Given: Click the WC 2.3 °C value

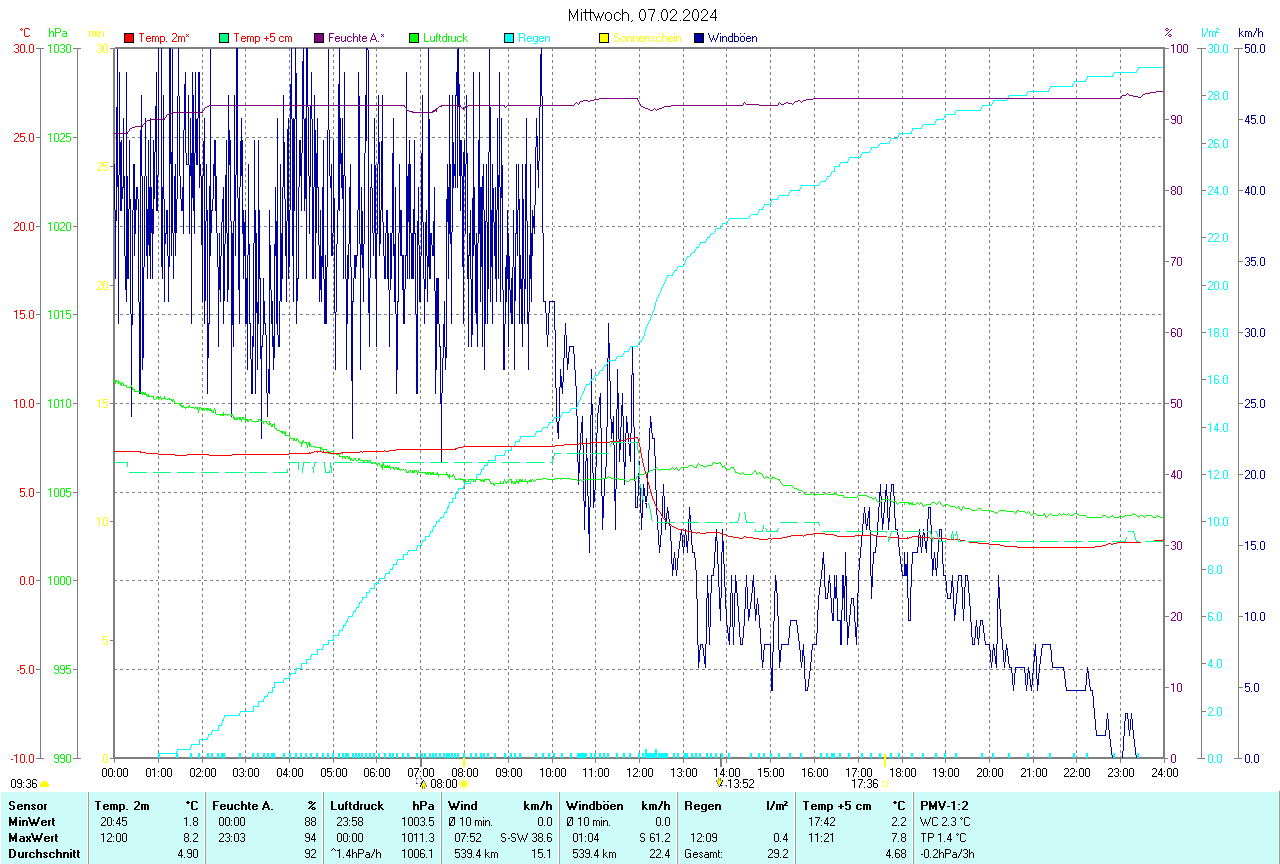Looking at the screenshot, I should (946, 821).
